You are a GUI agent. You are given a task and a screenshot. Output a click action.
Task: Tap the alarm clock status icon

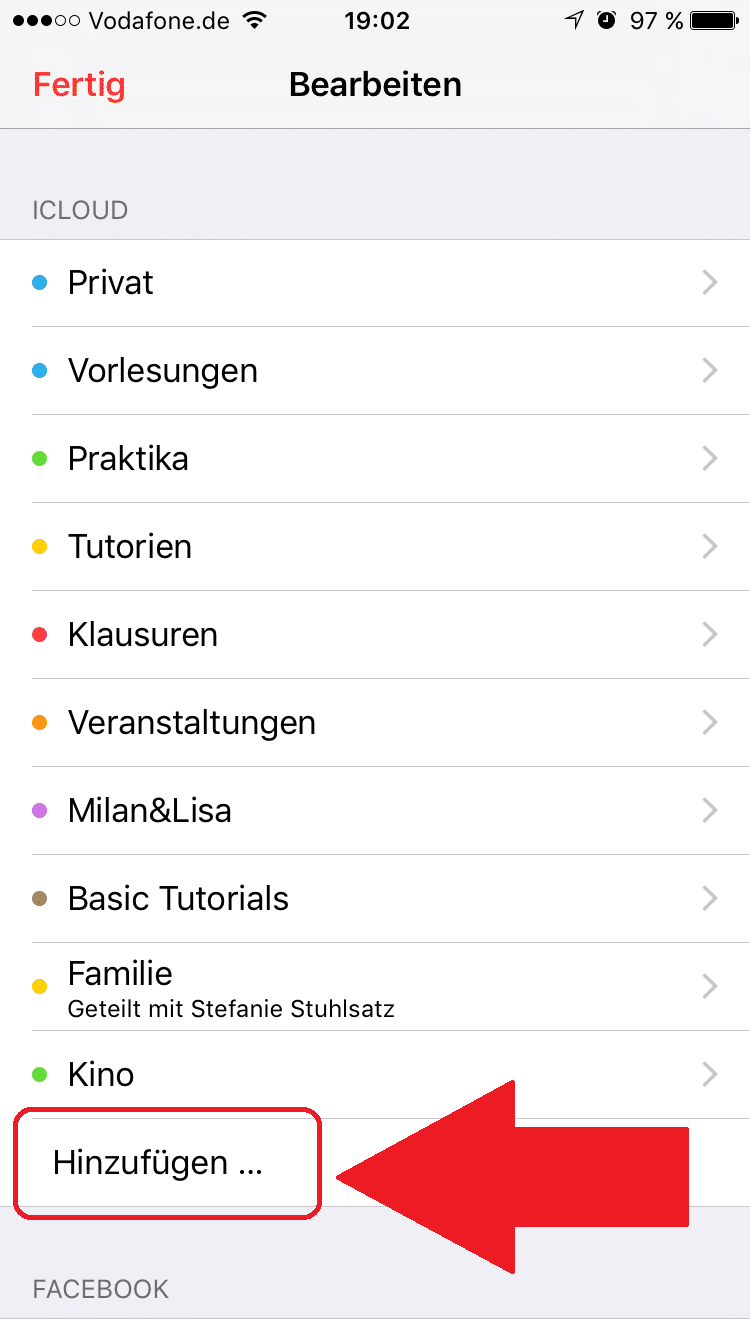pos(607,20)
